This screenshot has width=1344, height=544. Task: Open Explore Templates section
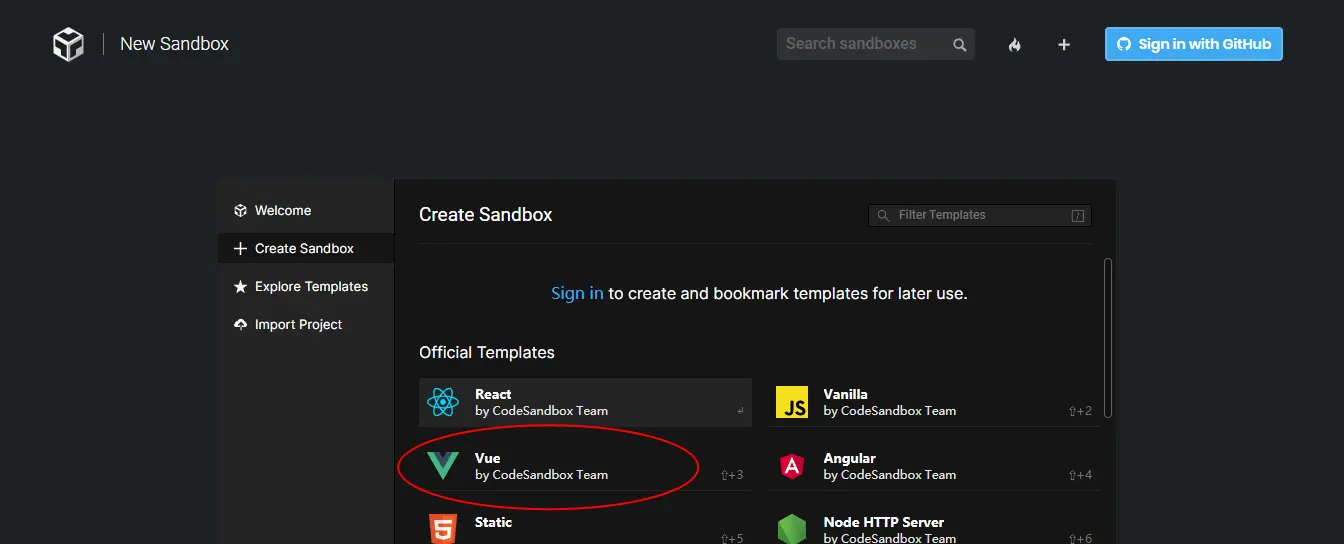pos(306,287)
